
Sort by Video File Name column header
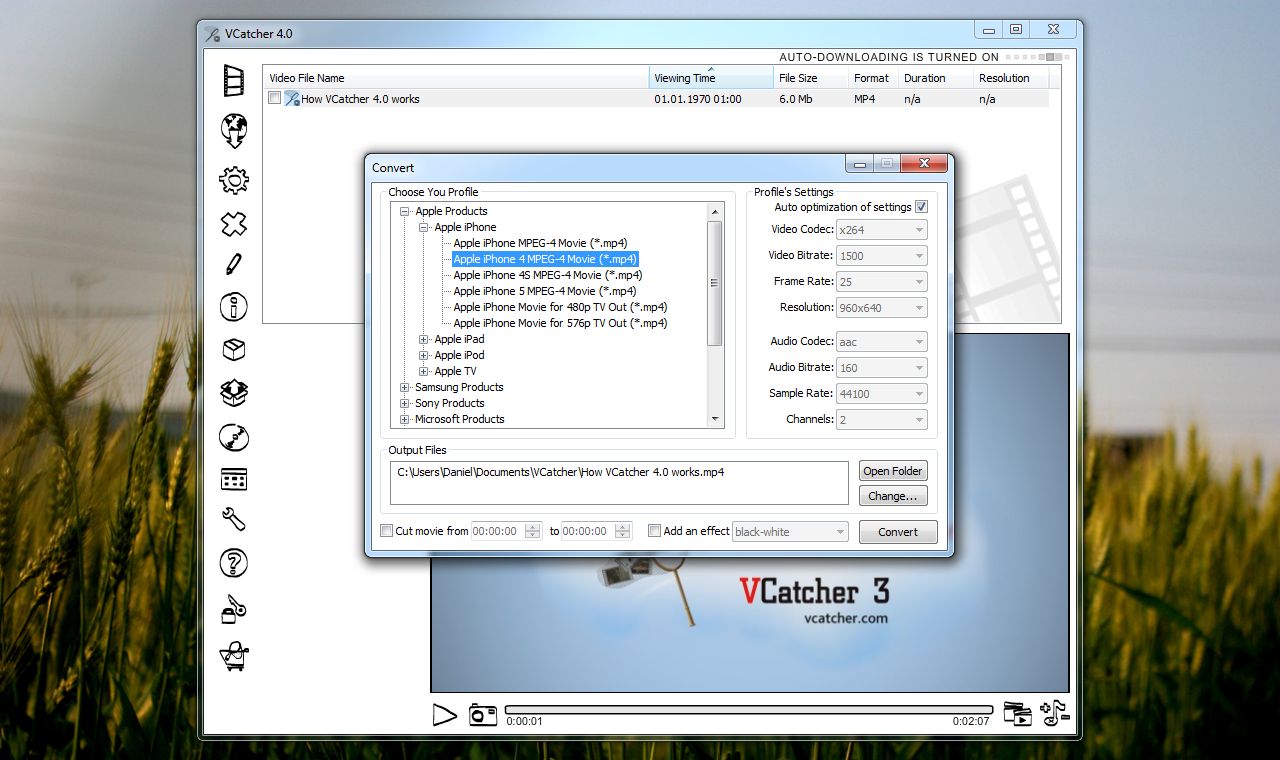[456, 78]
